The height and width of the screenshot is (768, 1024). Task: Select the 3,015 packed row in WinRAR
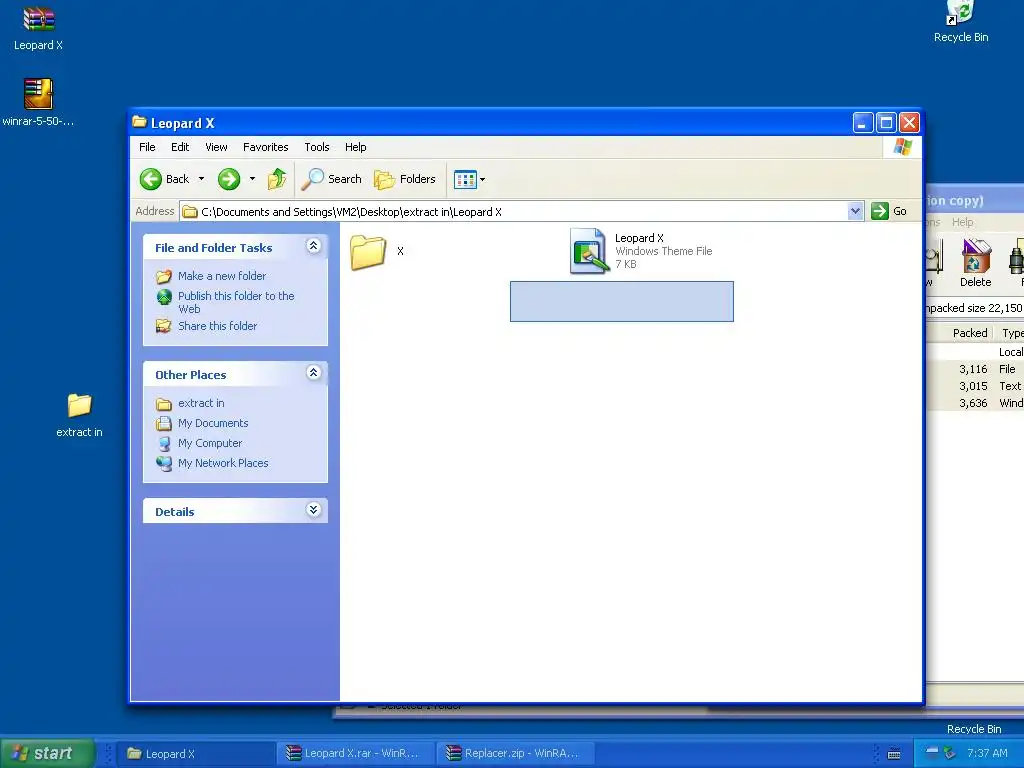pyautogui.click(x=975, y=386)
